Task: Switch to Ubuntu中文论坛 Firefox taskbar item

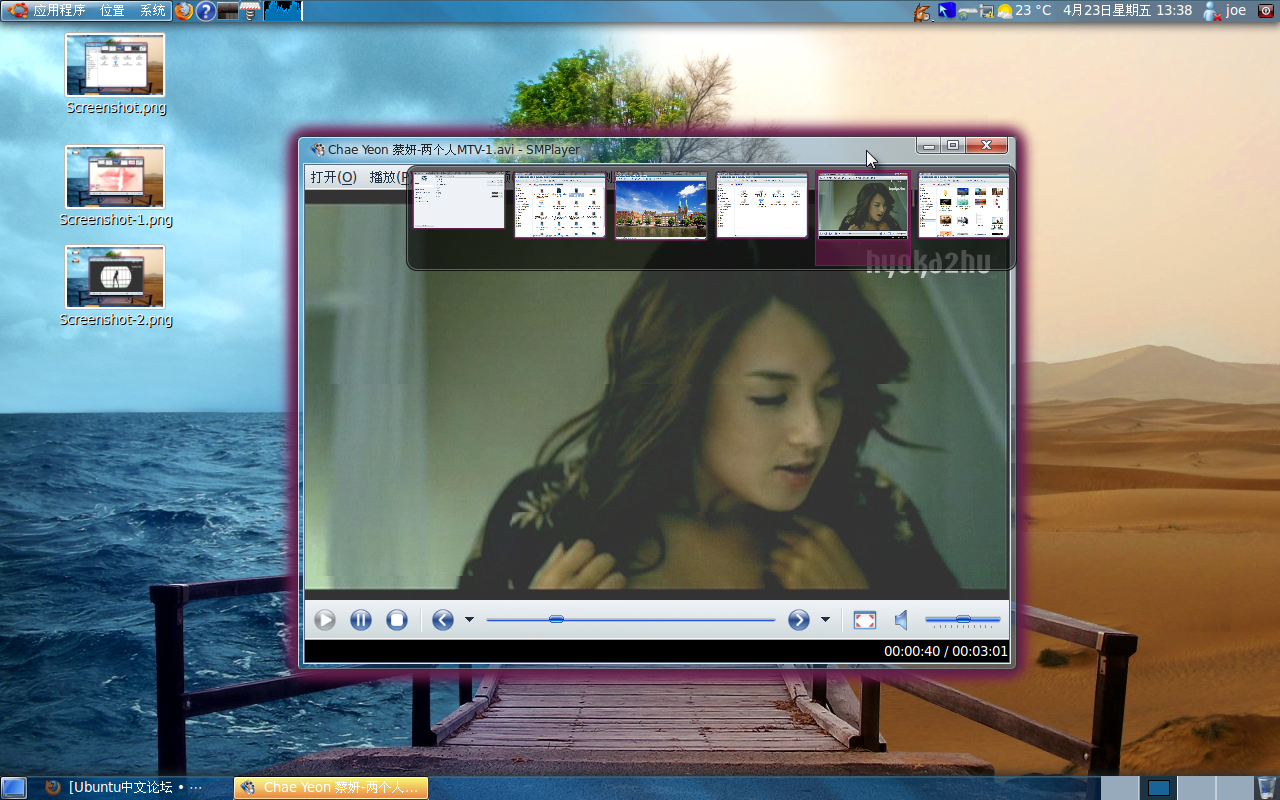Action: pos(130,788)
